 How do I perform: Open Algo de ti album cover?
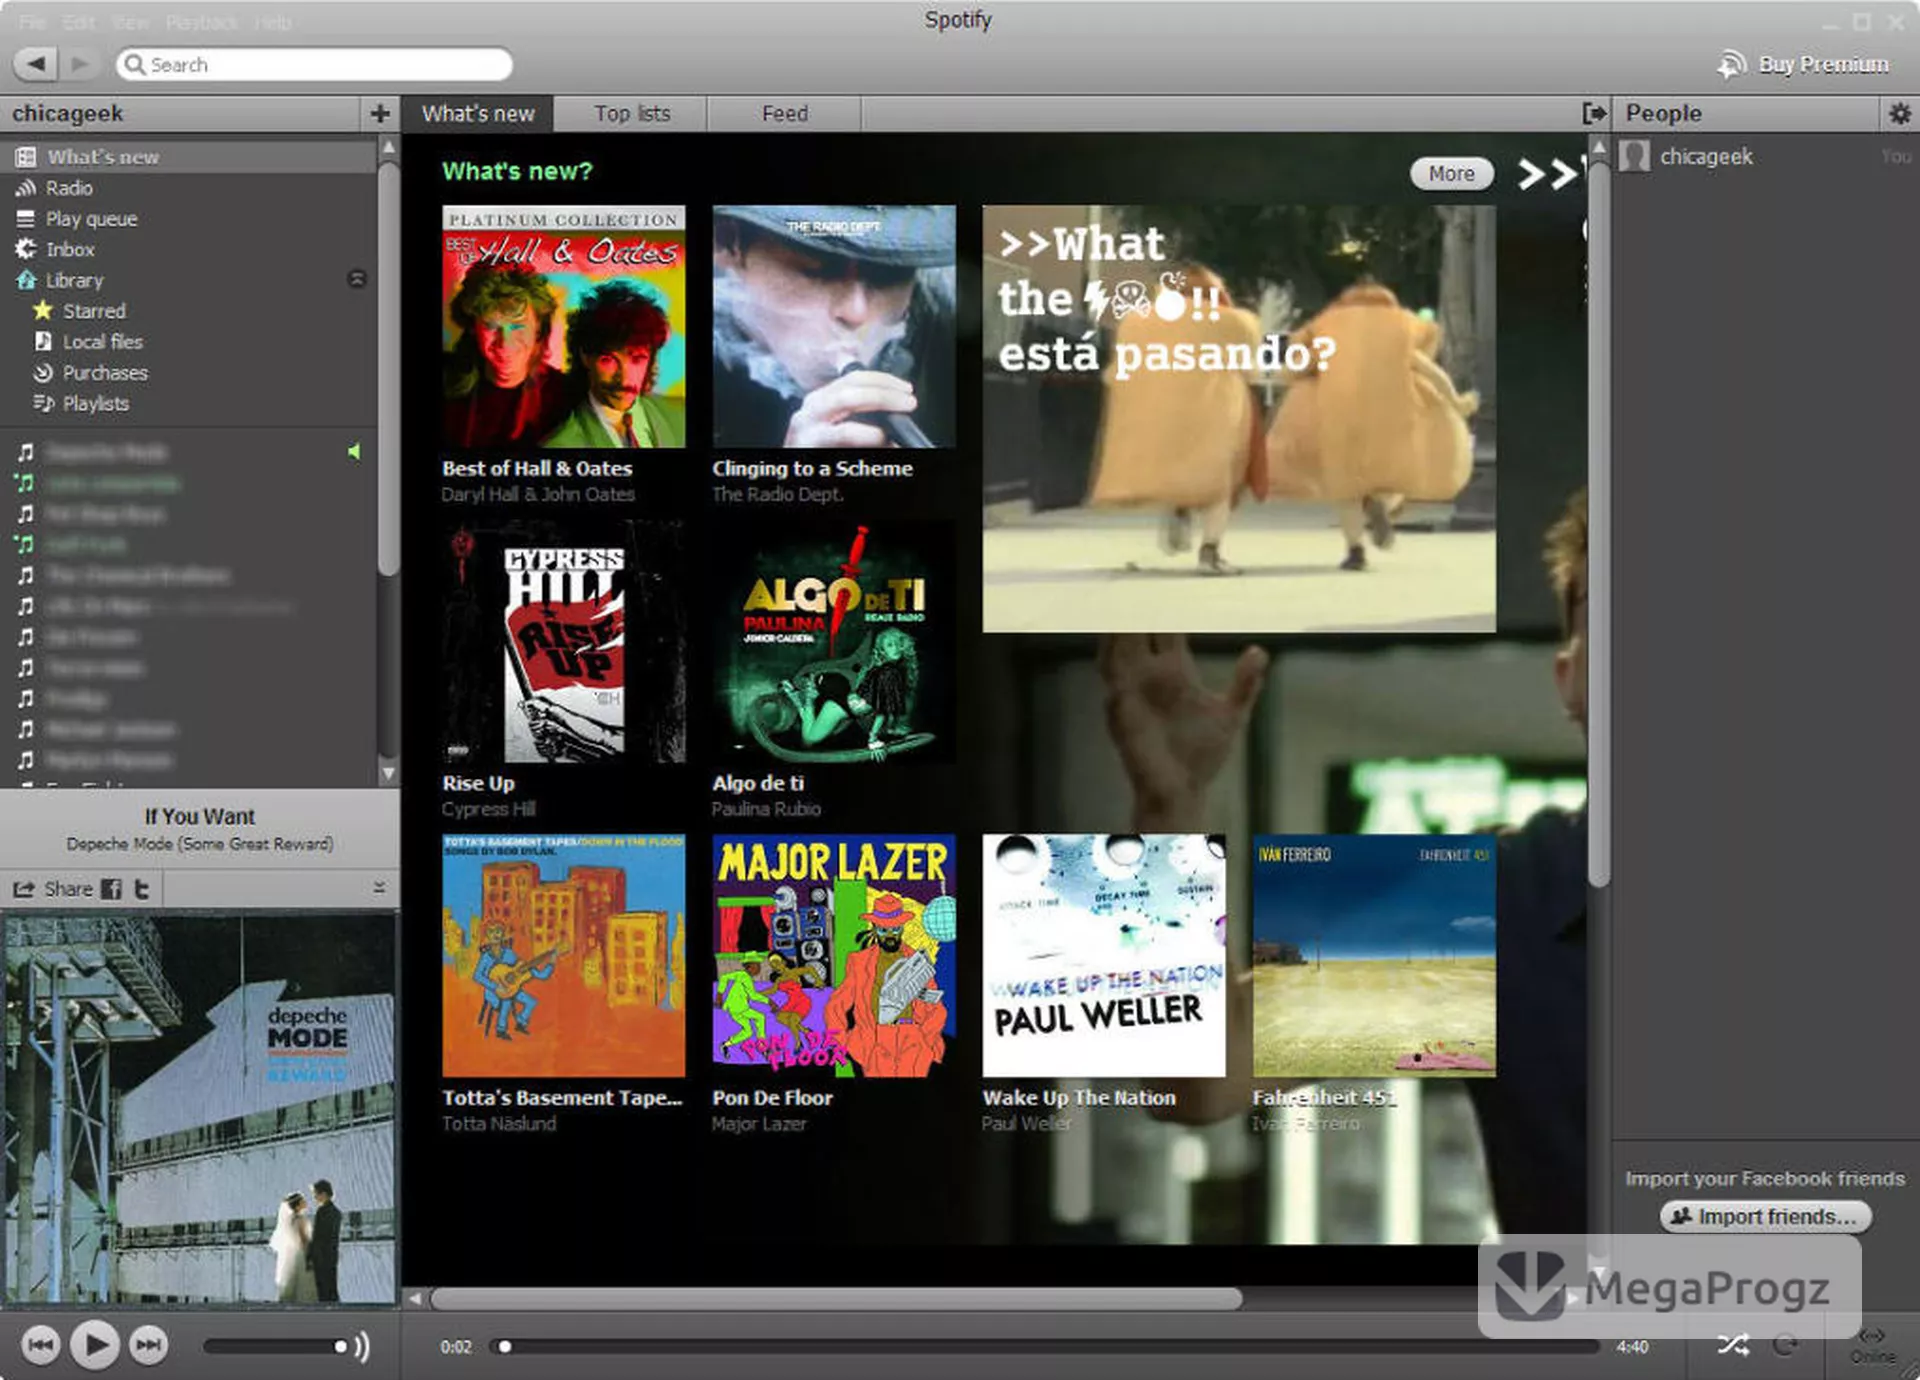pyautogui.click(x=834, y=641)
